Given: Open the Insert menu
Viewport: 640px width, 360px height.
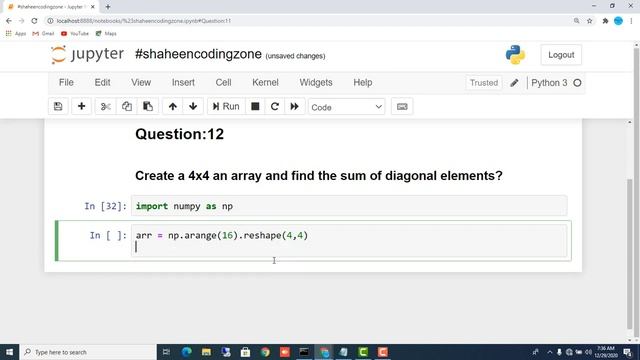Looking at the screenshot, I should 183,82.
